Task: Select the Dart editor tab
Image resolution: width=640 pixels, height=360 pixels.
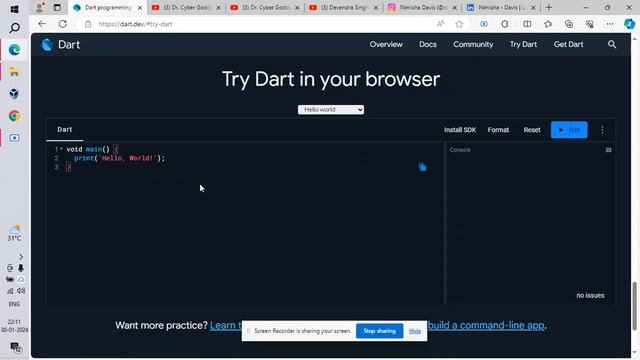Action: 64,129
